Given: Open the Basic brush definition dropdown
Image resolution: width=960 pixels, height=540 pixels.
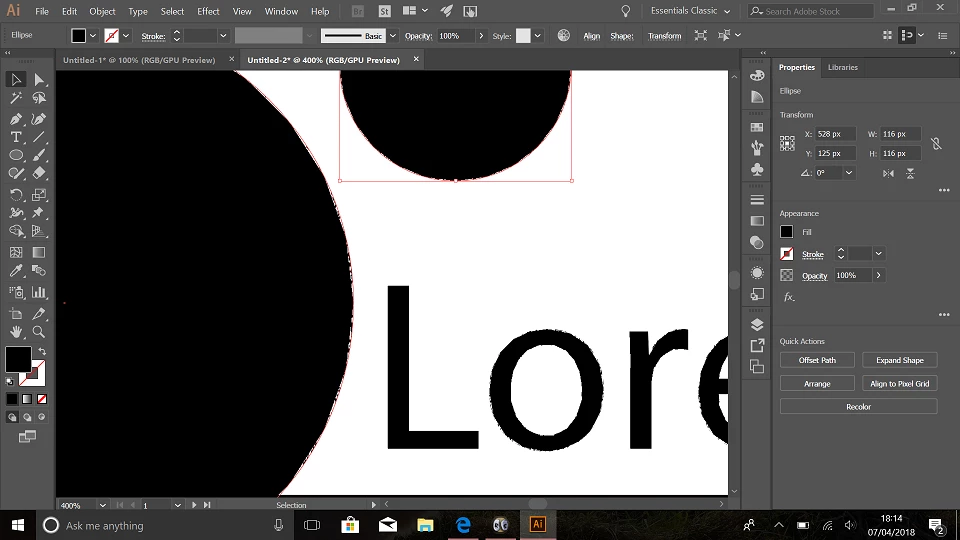Looking at the screenshot, I should (x=393, y=36).
